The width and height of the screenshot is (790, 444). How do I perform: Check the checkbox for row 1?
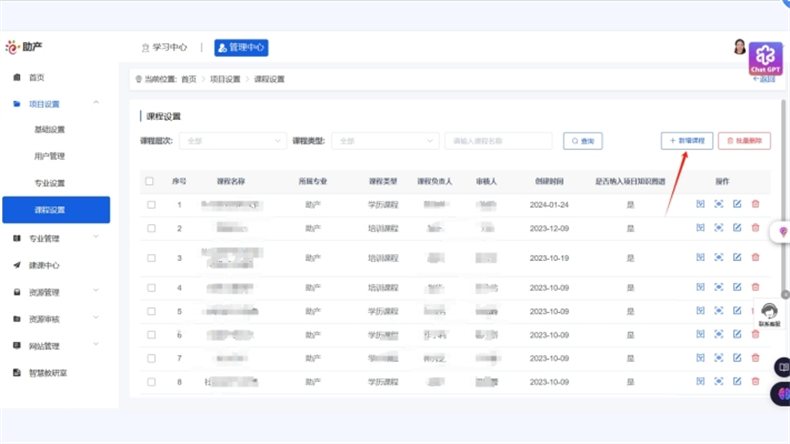pyautogui.click(x=150, y=205)
